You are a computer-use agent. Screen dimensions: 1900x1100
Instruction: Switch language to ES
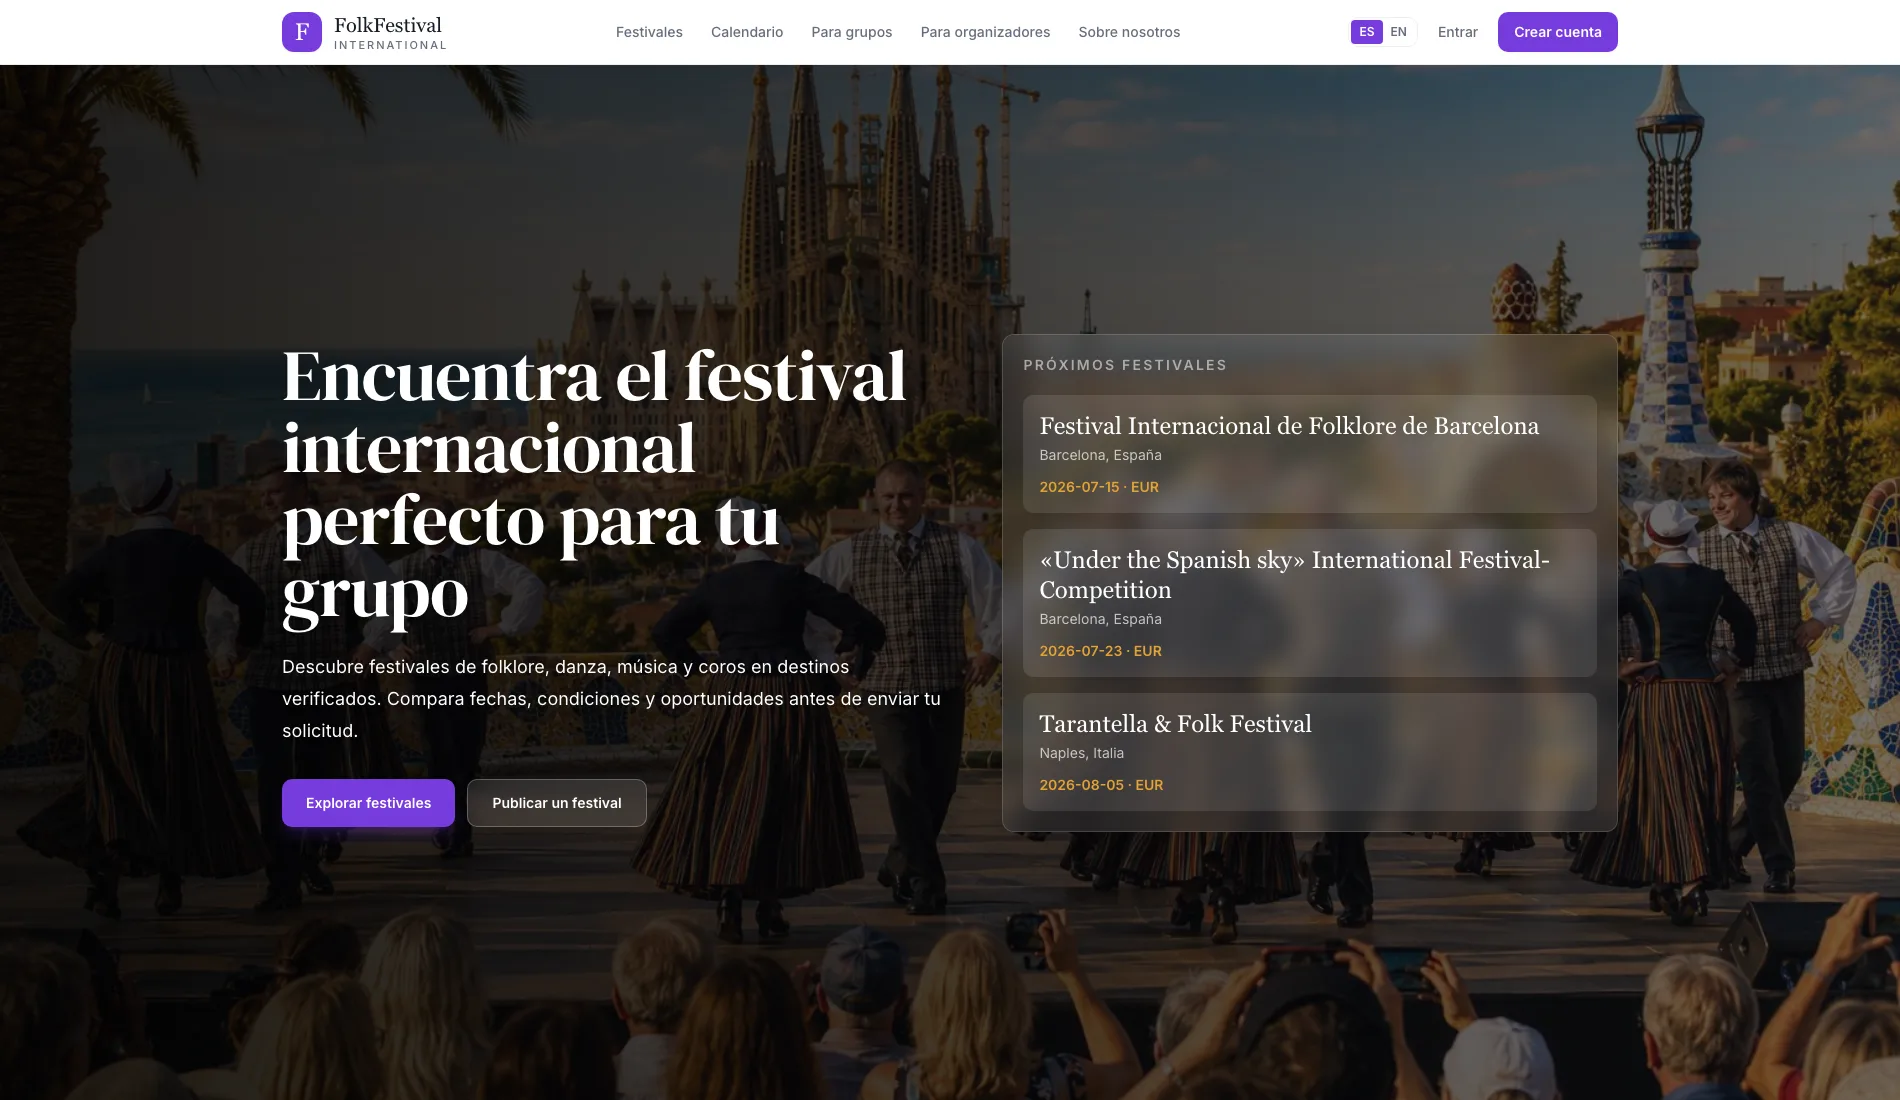1367,32
